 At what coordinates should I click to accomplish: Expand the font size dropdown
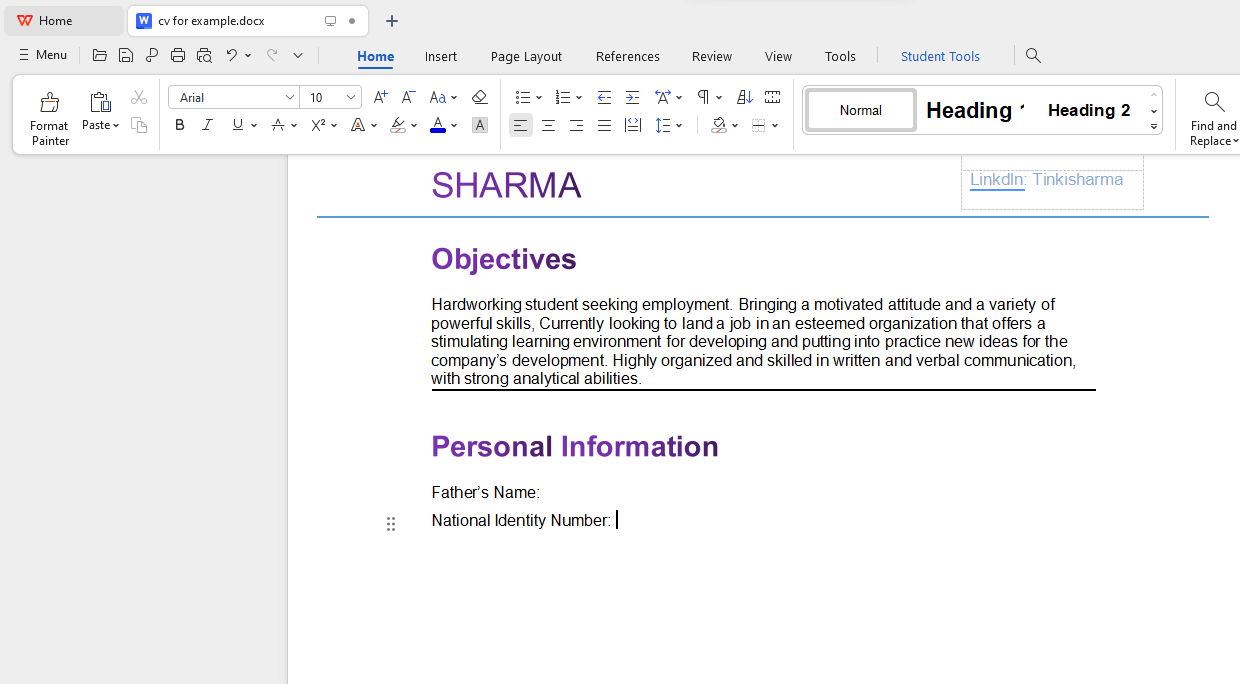(351, 97)
